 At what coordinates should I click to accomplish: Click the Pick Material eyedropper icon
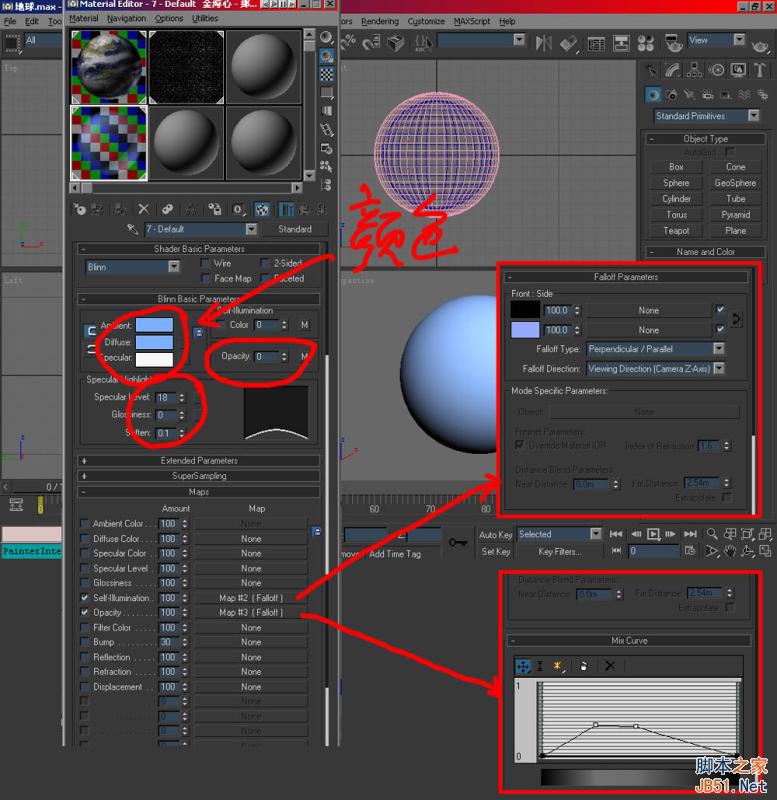(132, 229)
